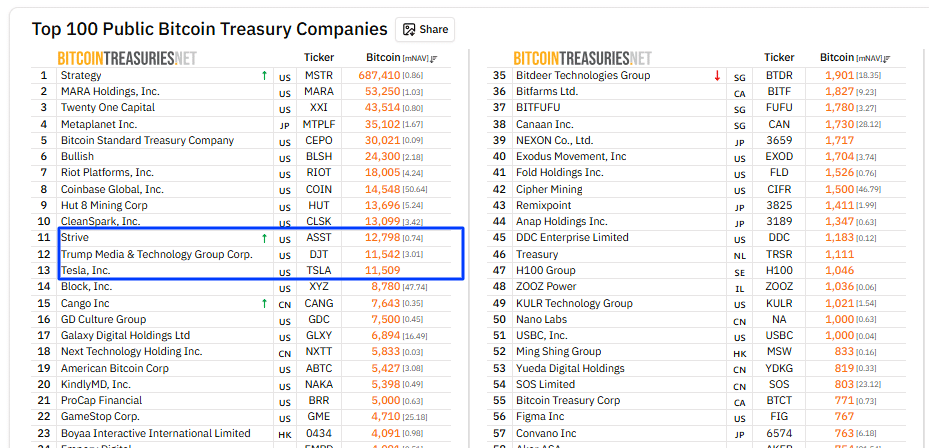Click BTDR ticker cell
This screenshot has width=929, height=448.
[x=779, y=75]
